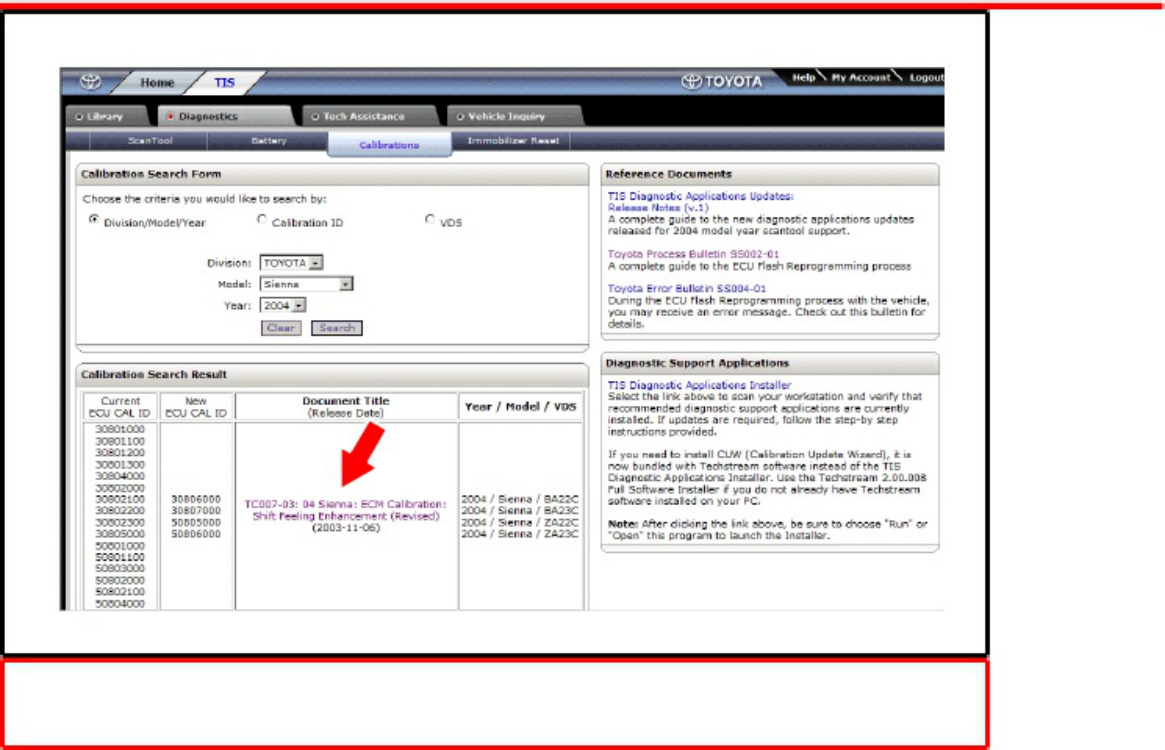Open TIS Diagnostic Applications Installer link
Image resolution: width=1165 pixels, height=750 pixels.
[x=699, y=385]
